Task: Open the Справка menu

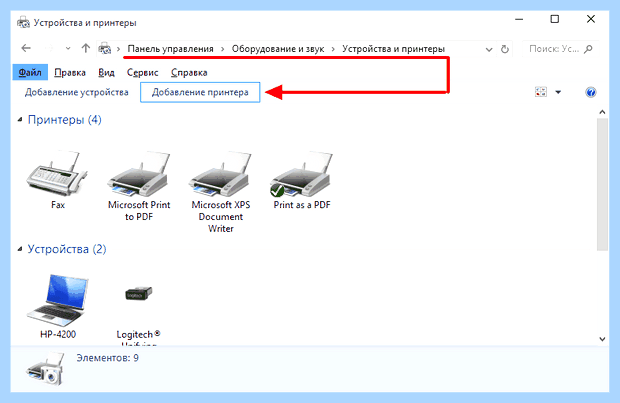Action: pyautogui.click(x=189, y=72)
